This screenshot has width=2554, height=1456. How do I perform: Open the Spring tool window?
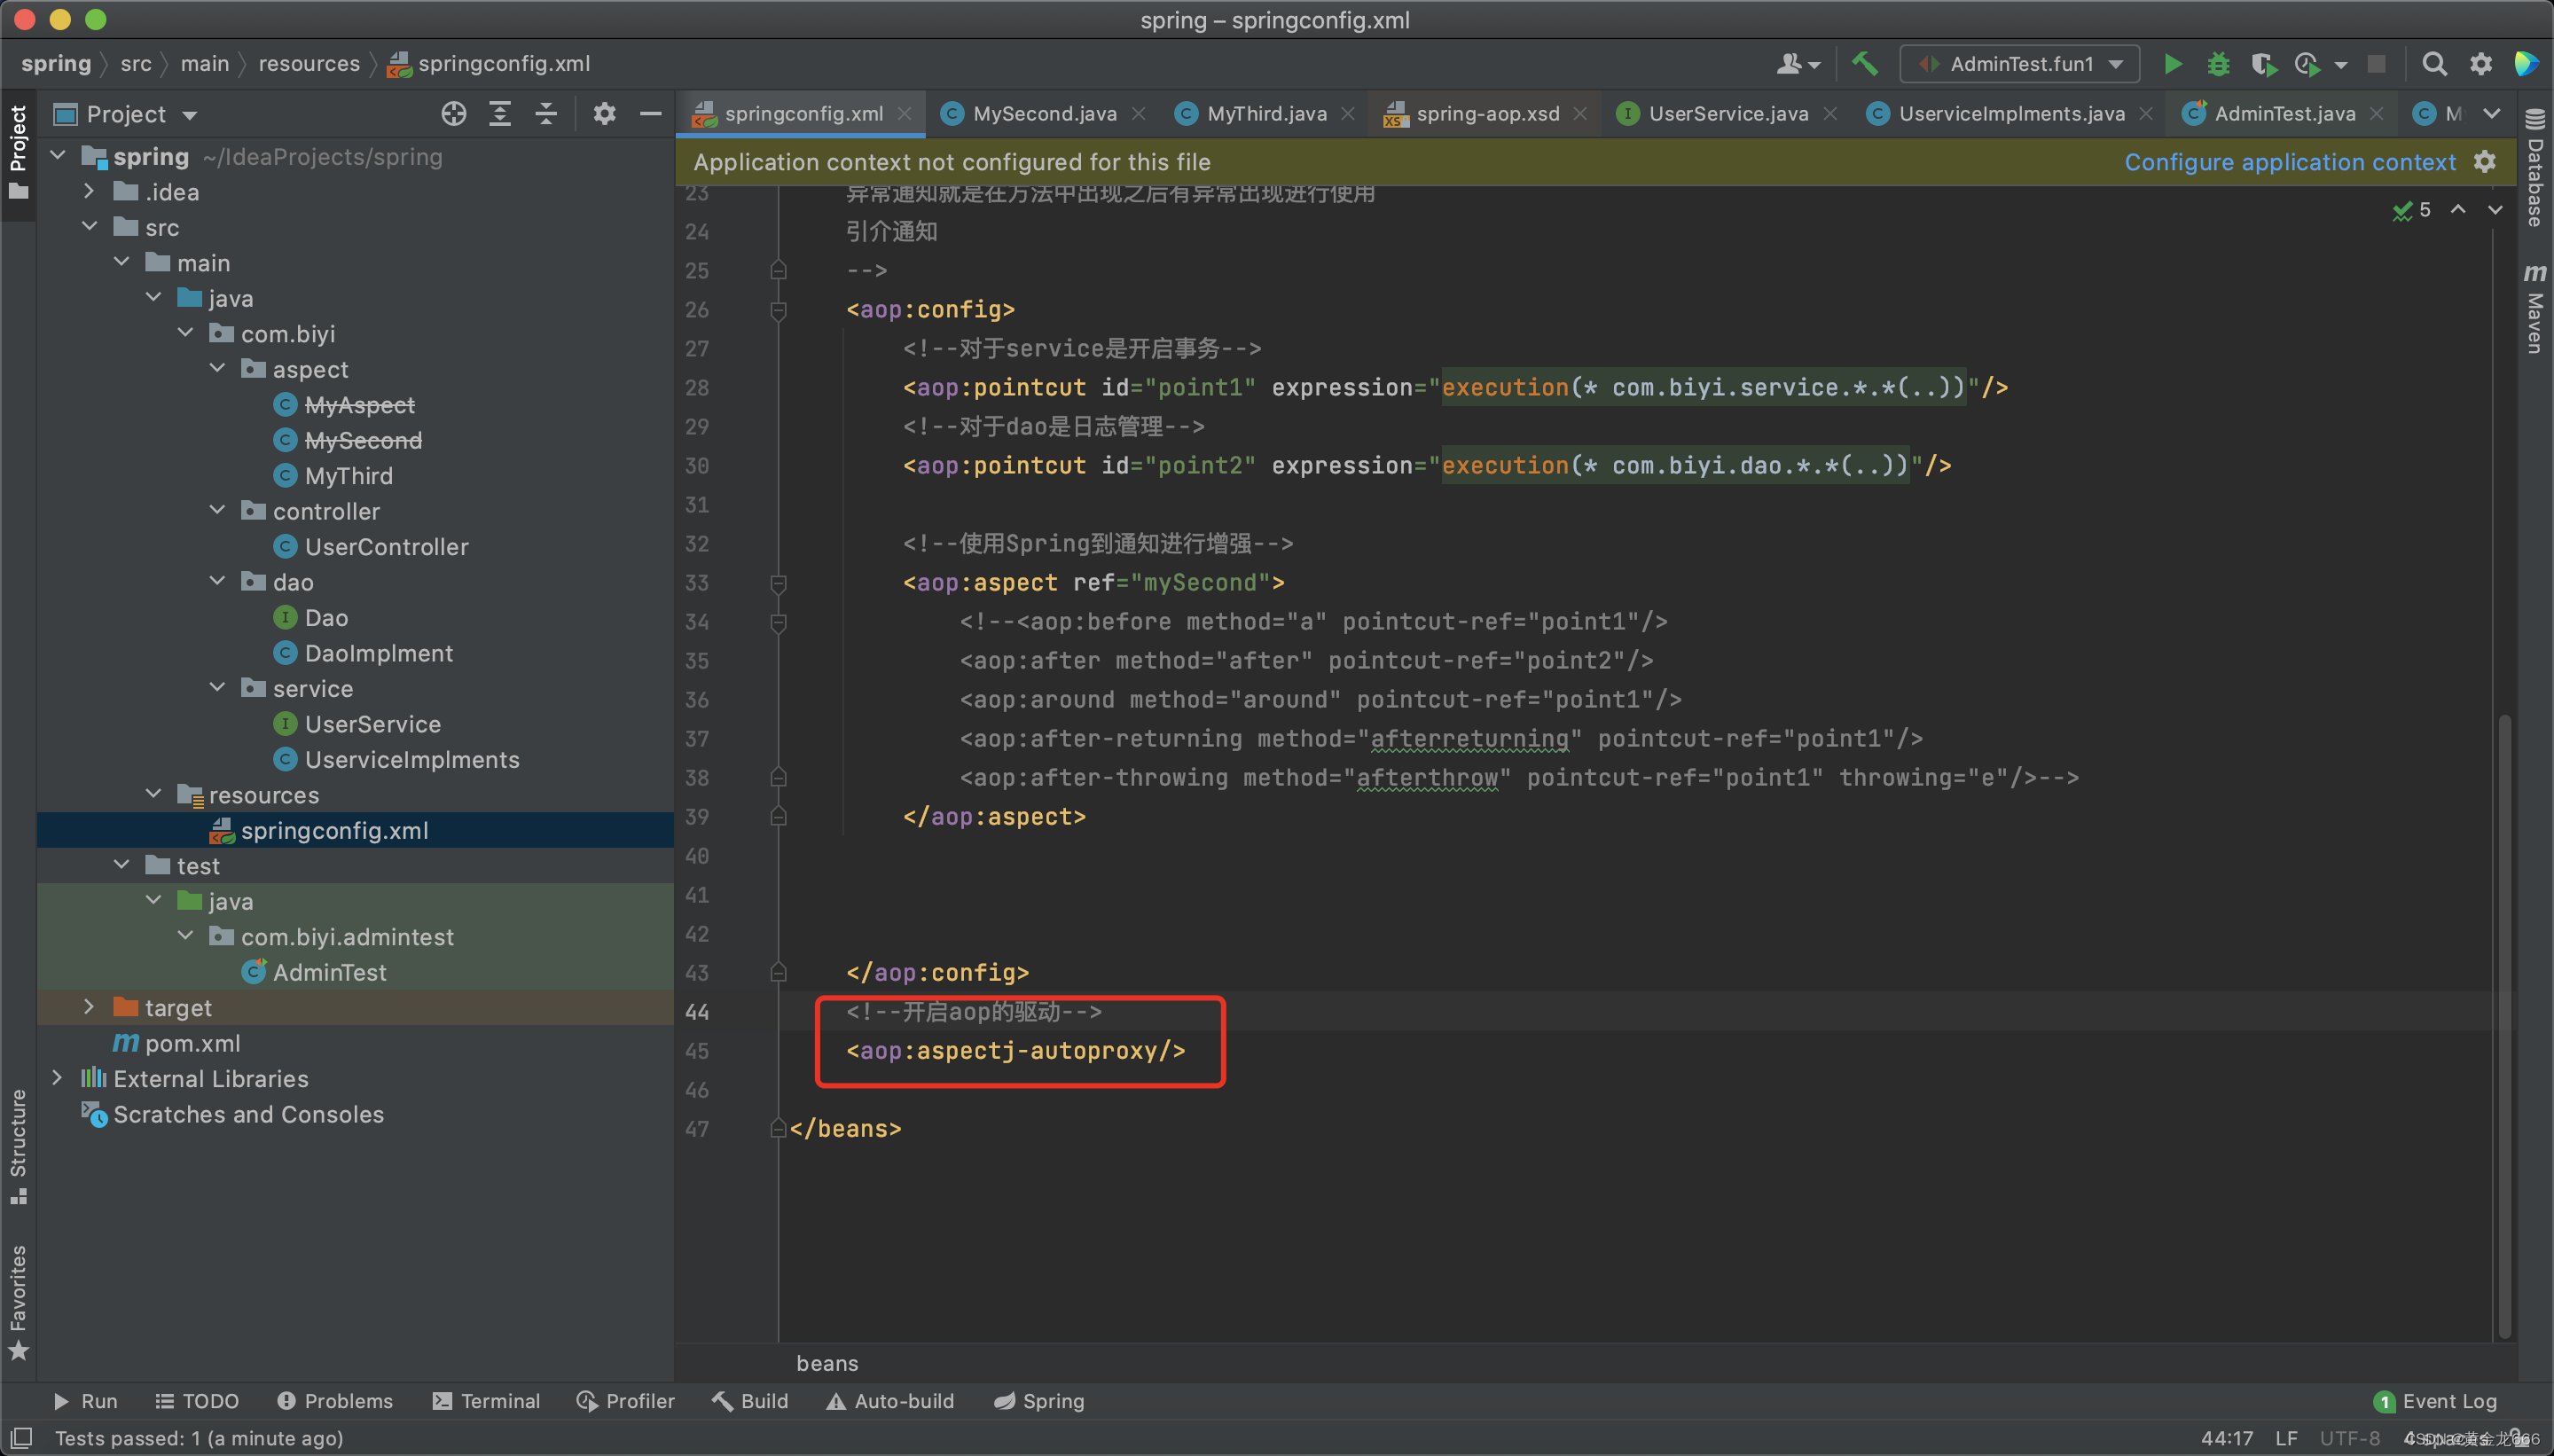tap(1039, 1401)
